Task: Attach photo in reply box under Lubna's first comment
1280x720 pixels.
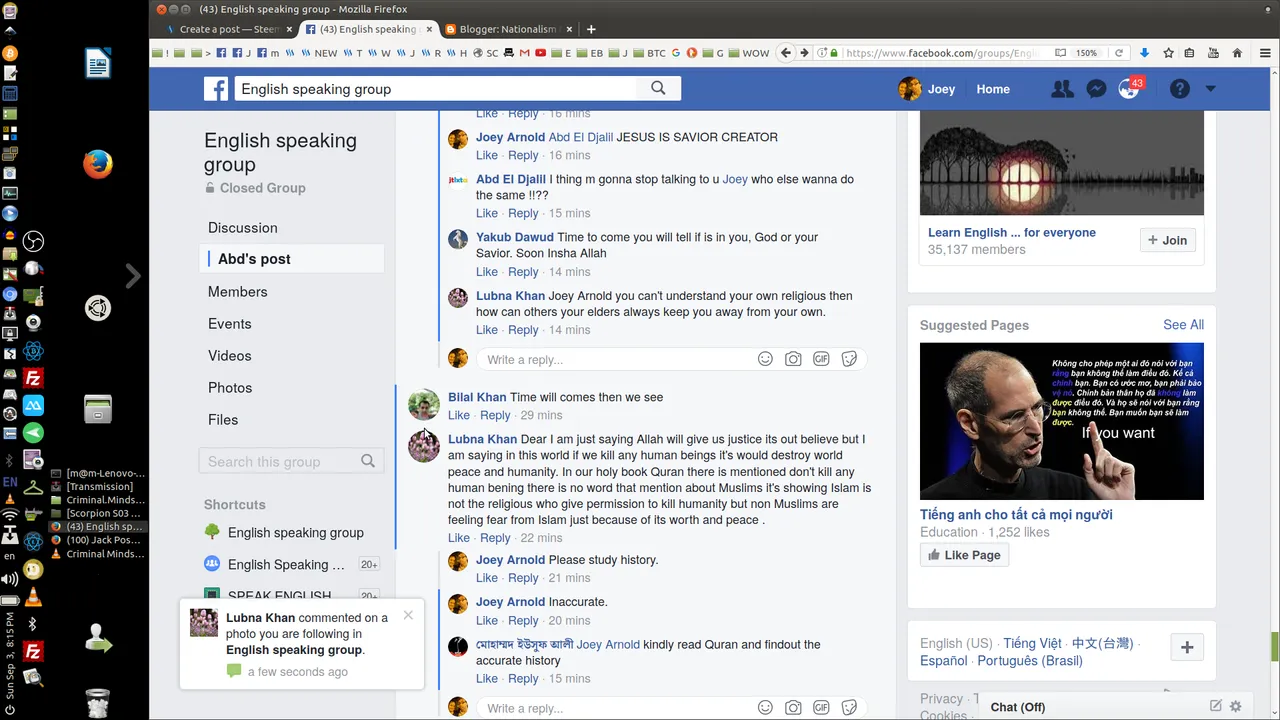Action: 793,359
